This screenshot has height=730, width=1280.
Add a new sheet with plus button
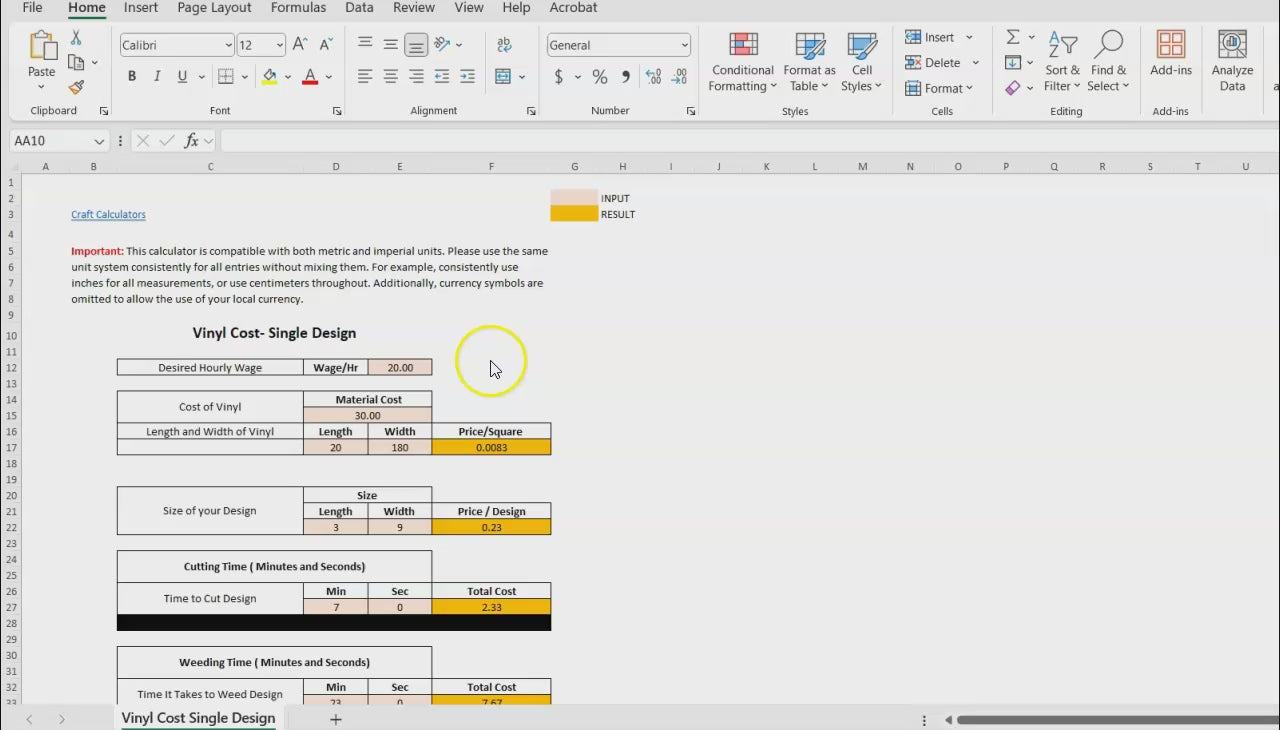click(x=336, y=719)
